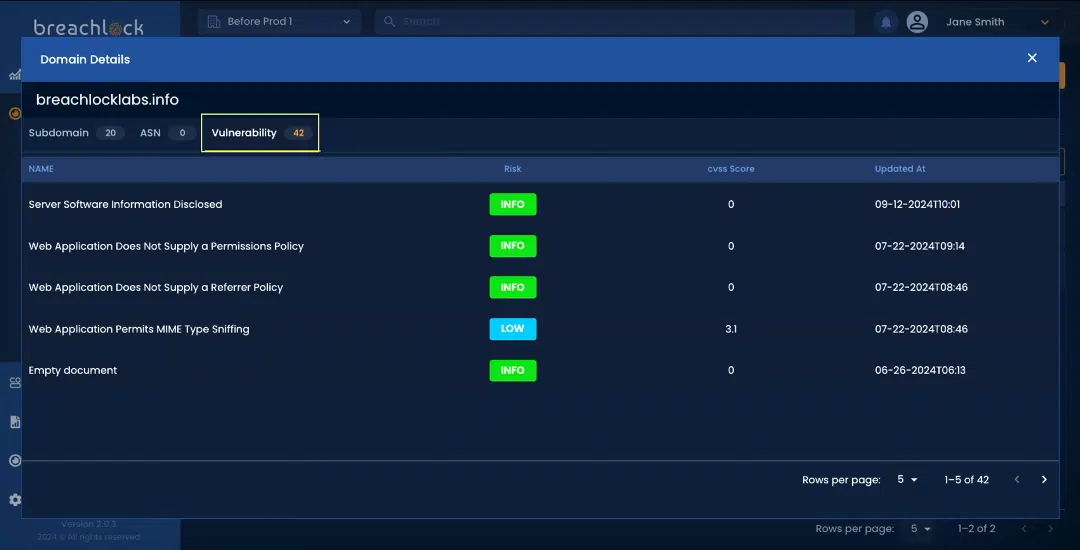
Task: Click INFO badge for Server Software Information Disclosed
Action: (512, 204)
